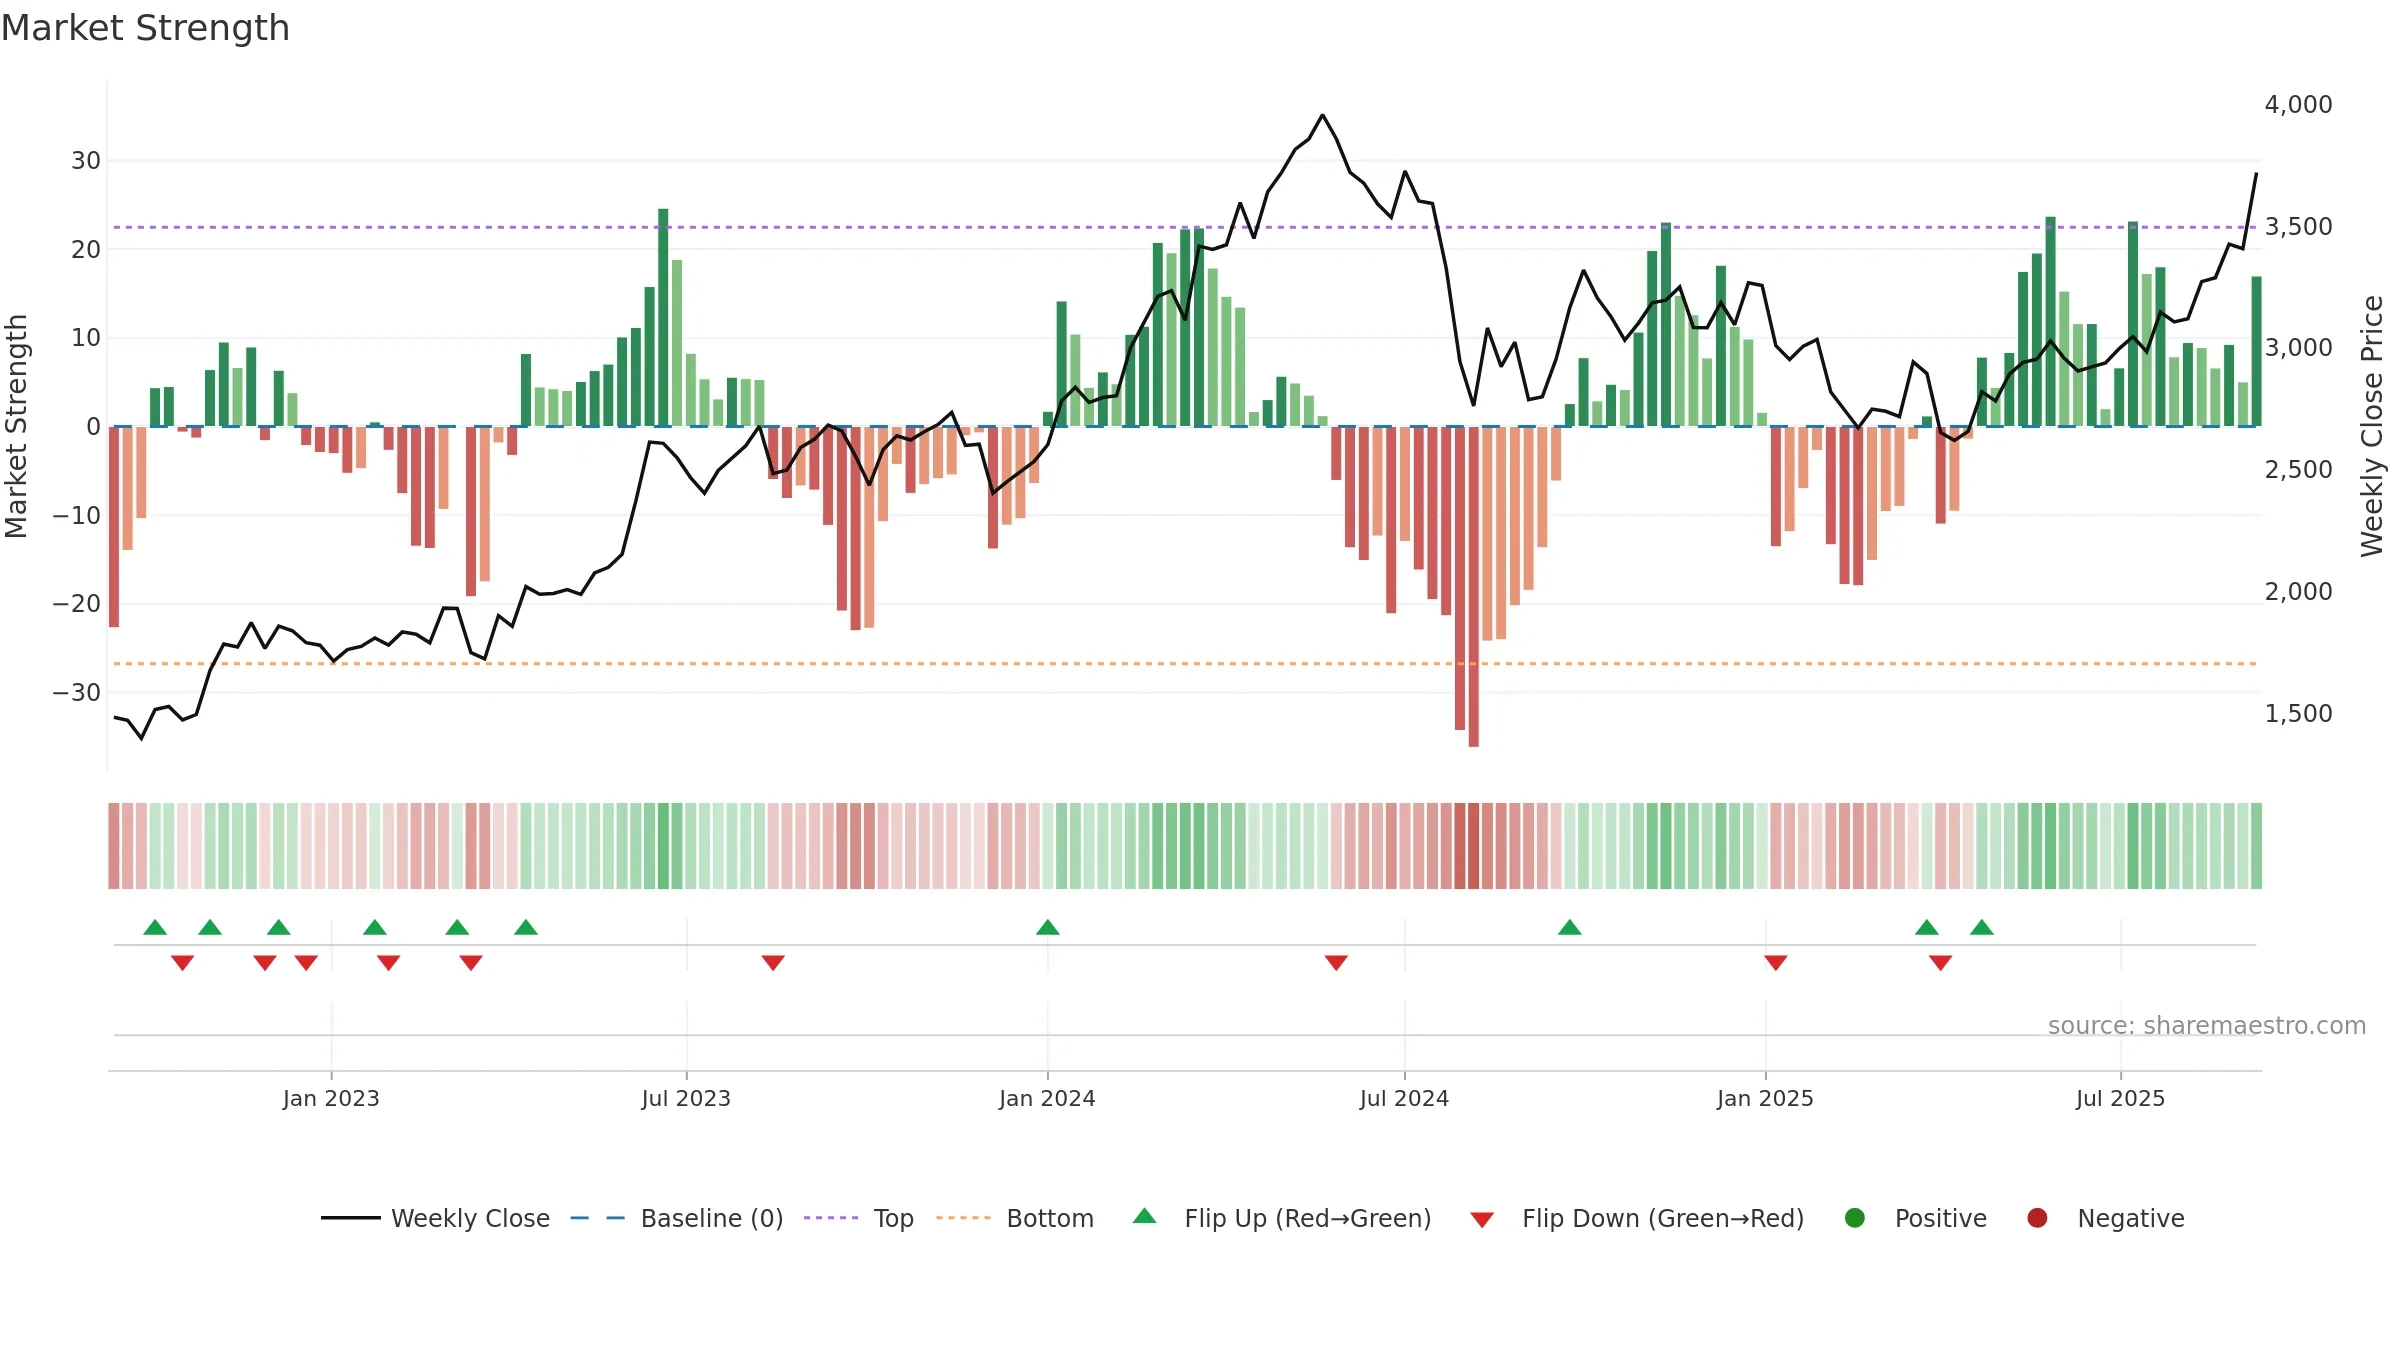Click the deepest red bar after Jul 2024

[x=1473, y=586]
